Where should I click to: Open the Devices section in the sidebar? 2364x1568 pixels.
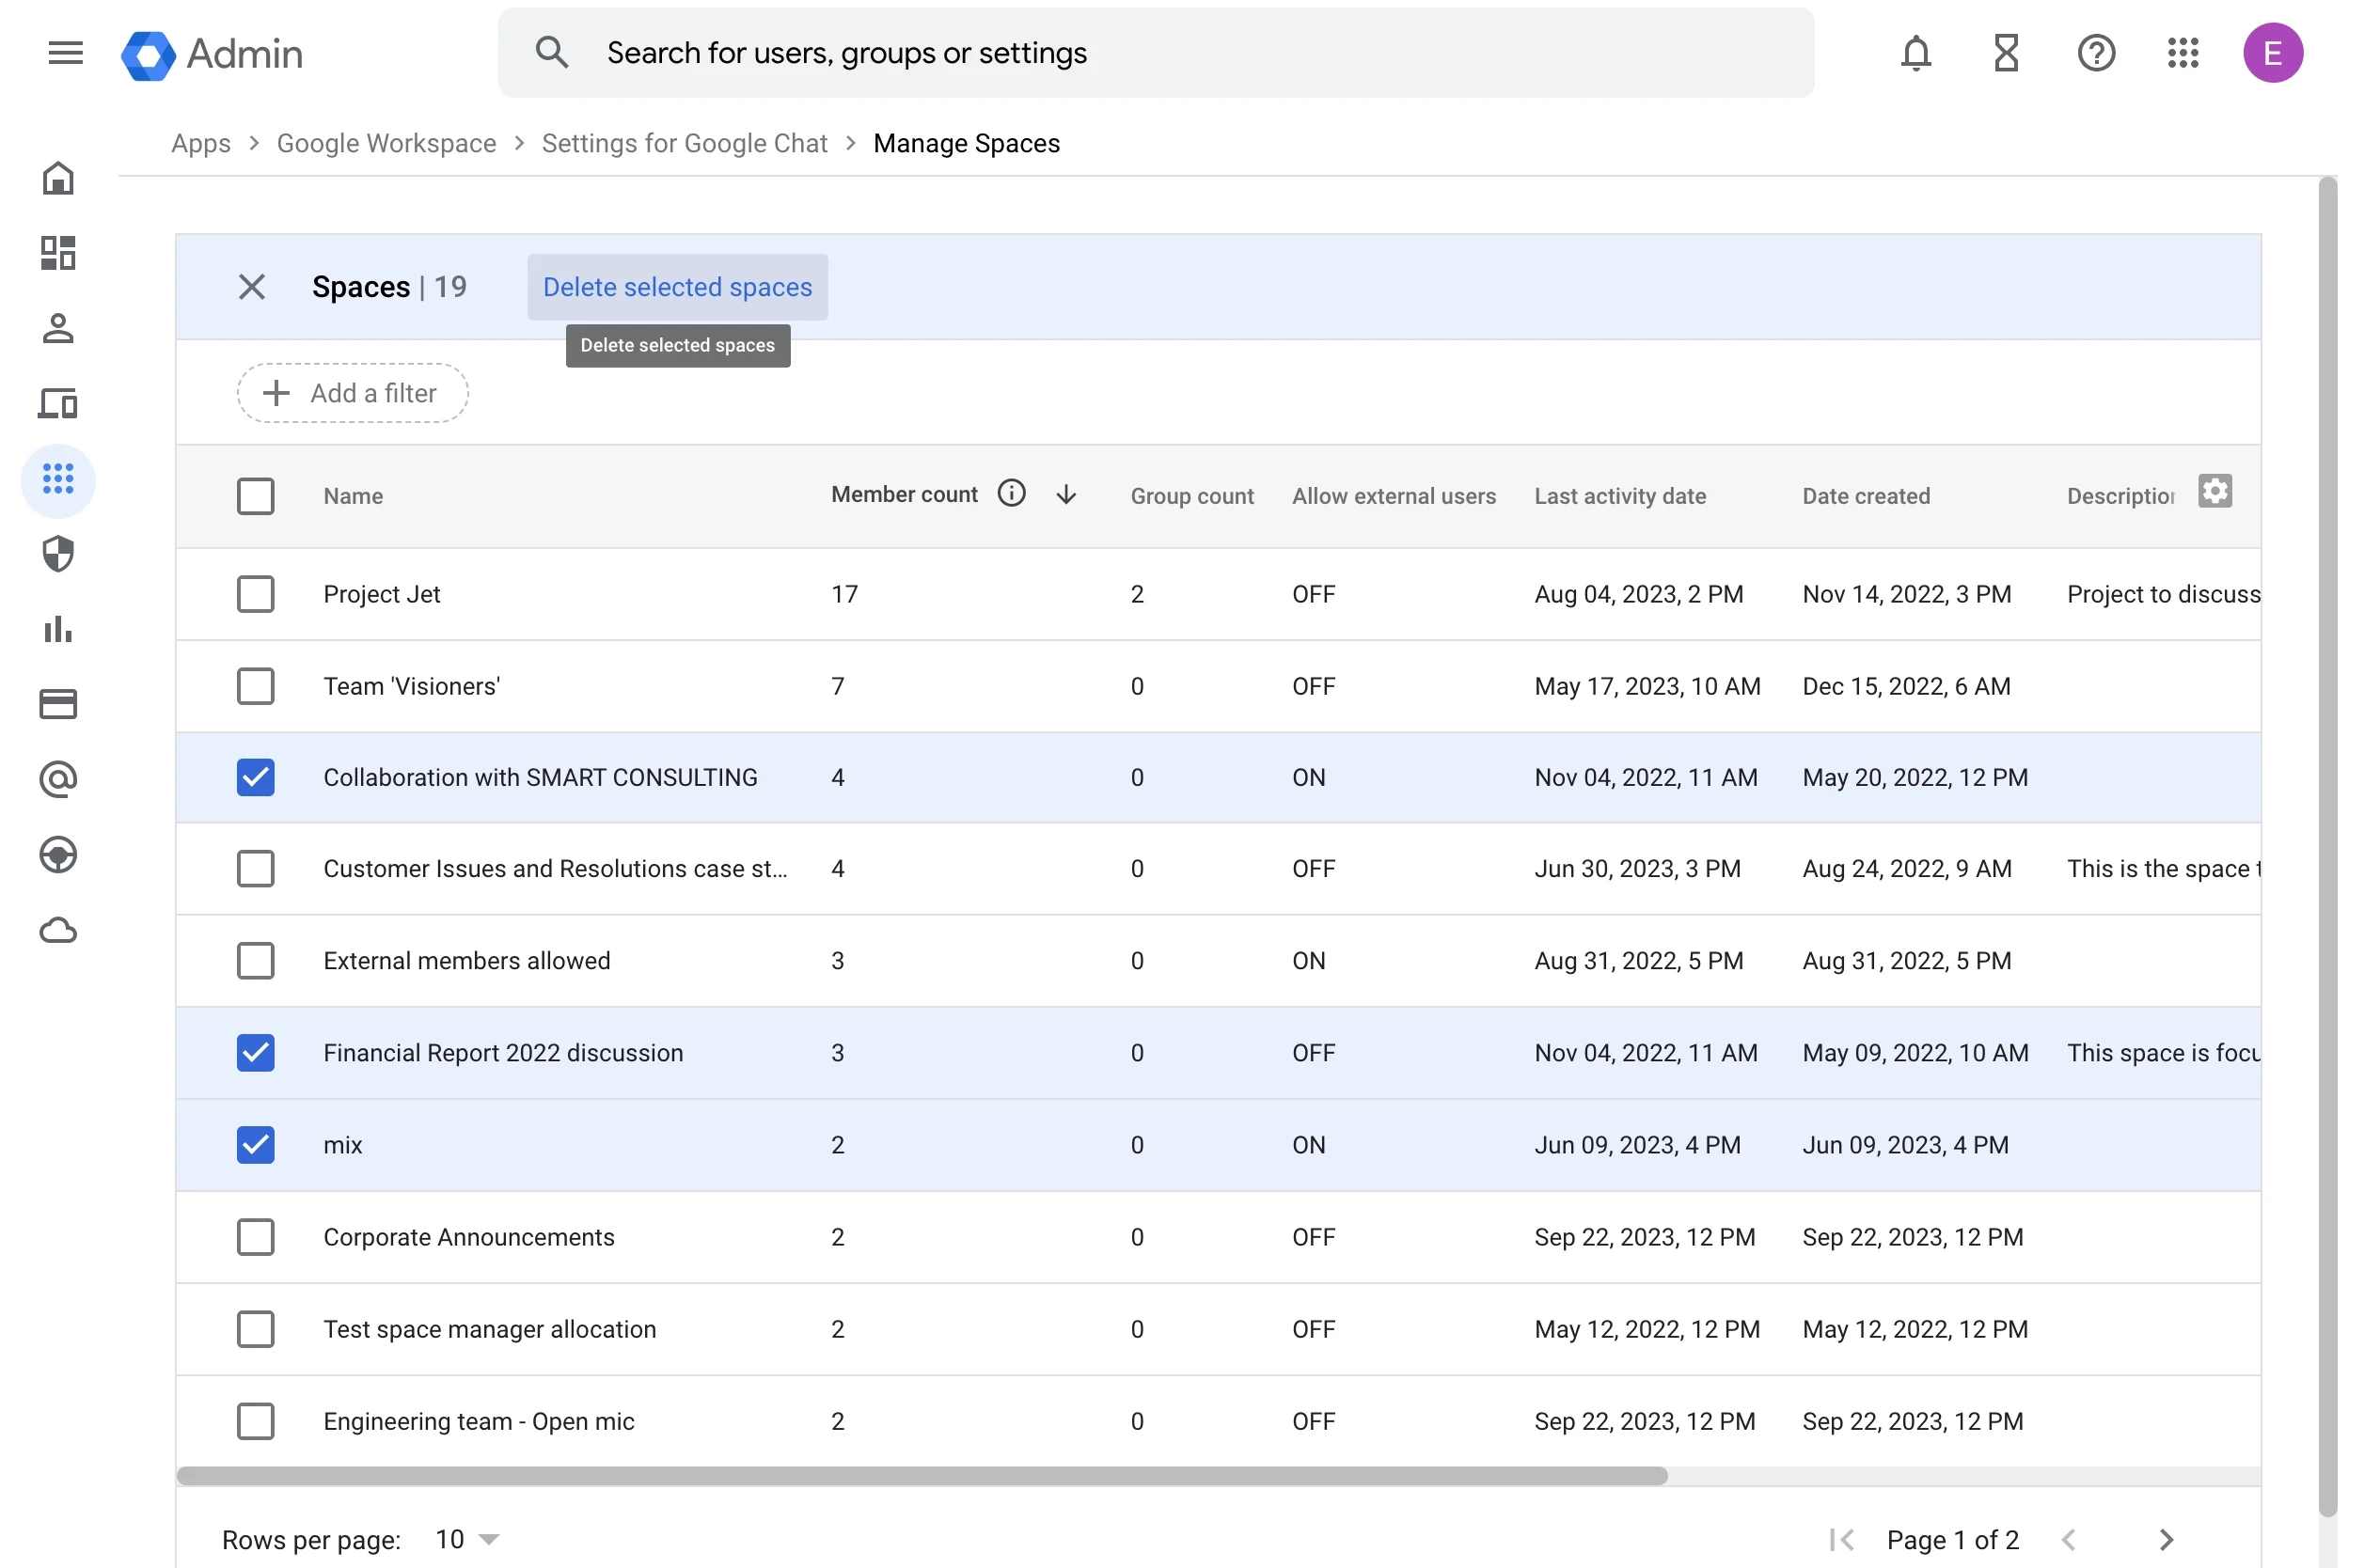(58, 404)
